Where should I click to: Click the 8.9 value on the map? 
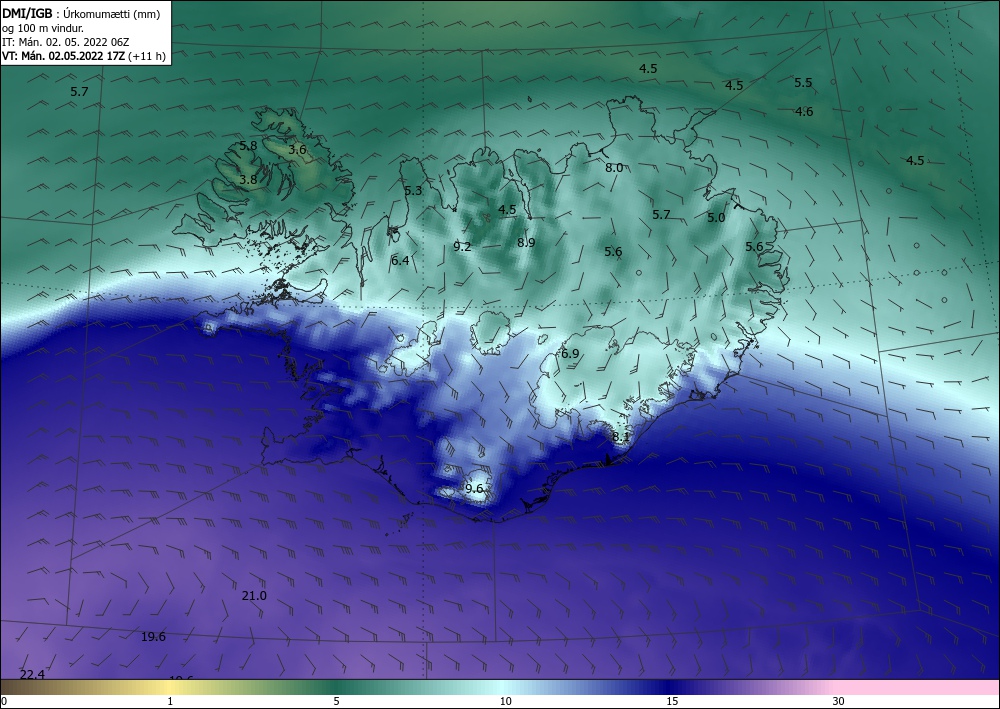pyautogui.click(x=526, y=242)
